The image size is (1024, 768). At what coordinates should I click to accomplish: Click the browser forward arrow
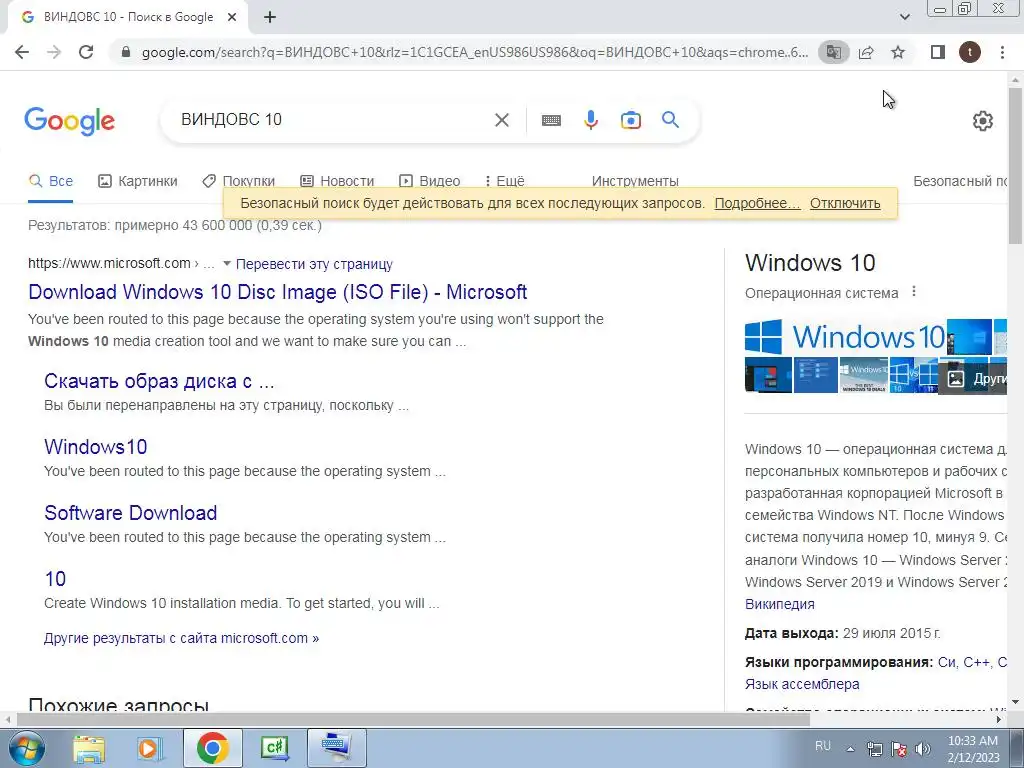[54, 52]
